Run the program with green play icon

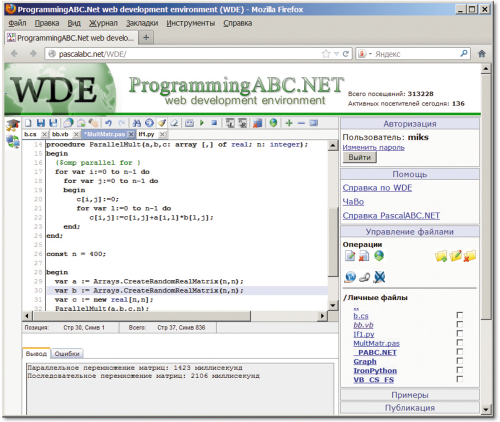coord(202,123)
